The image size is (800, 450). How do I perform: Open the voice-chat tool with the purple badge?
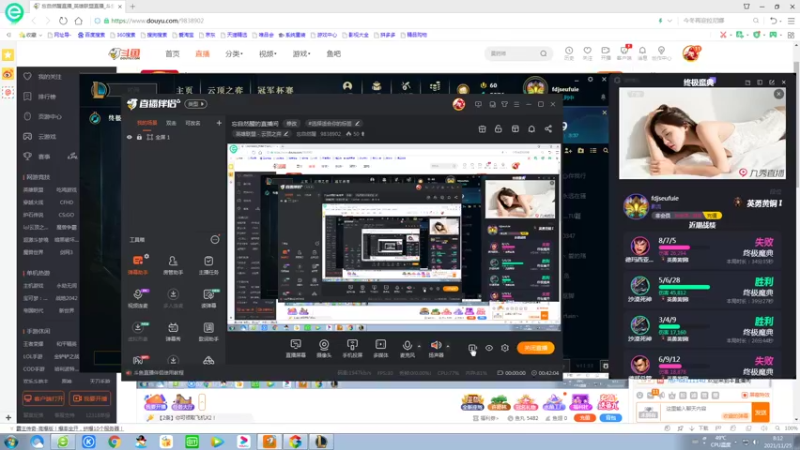coord(138,298)
